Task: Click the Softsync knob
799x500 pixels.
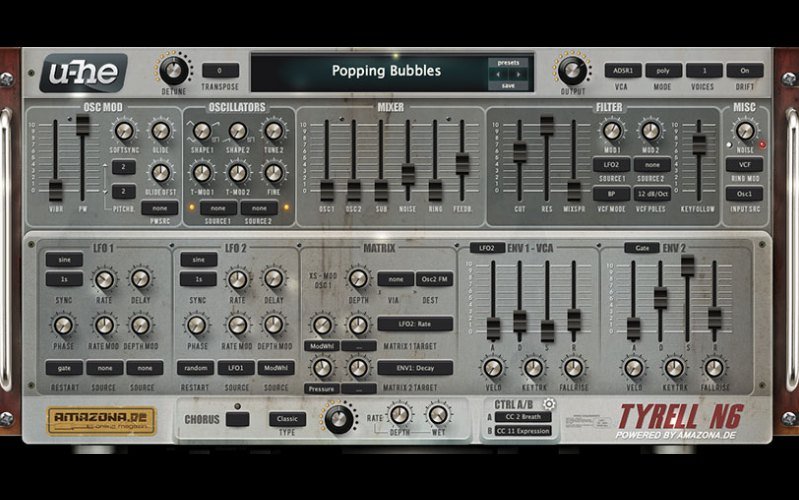Action: click(124, 131)
